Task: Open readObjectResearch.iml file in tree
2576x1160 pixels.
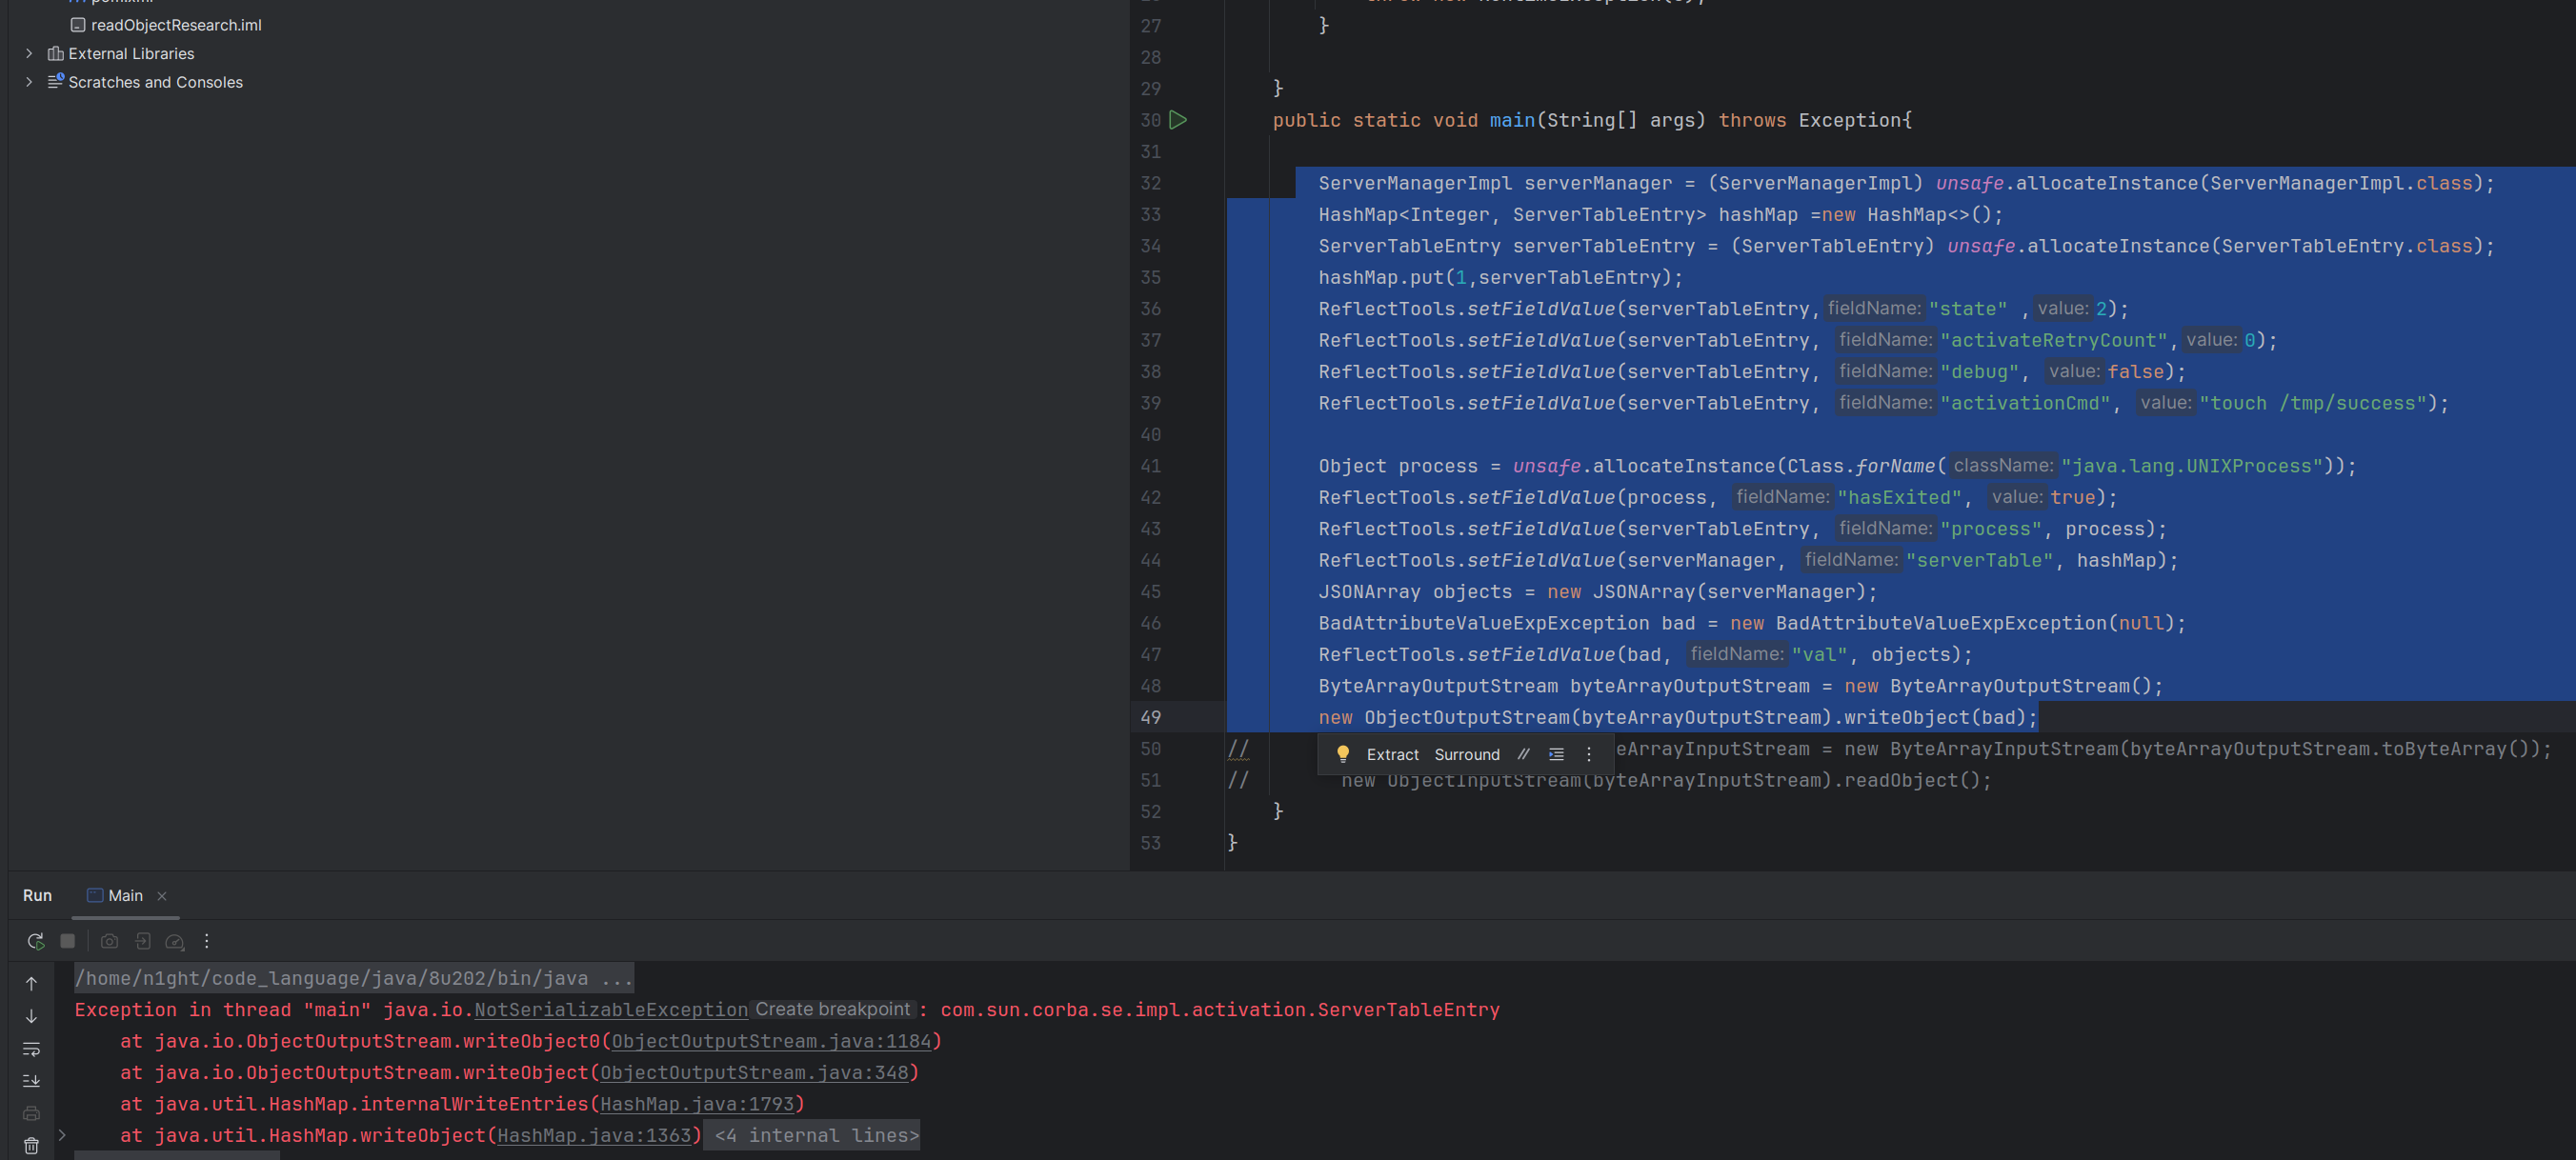Action: click(x=176, y=25)
